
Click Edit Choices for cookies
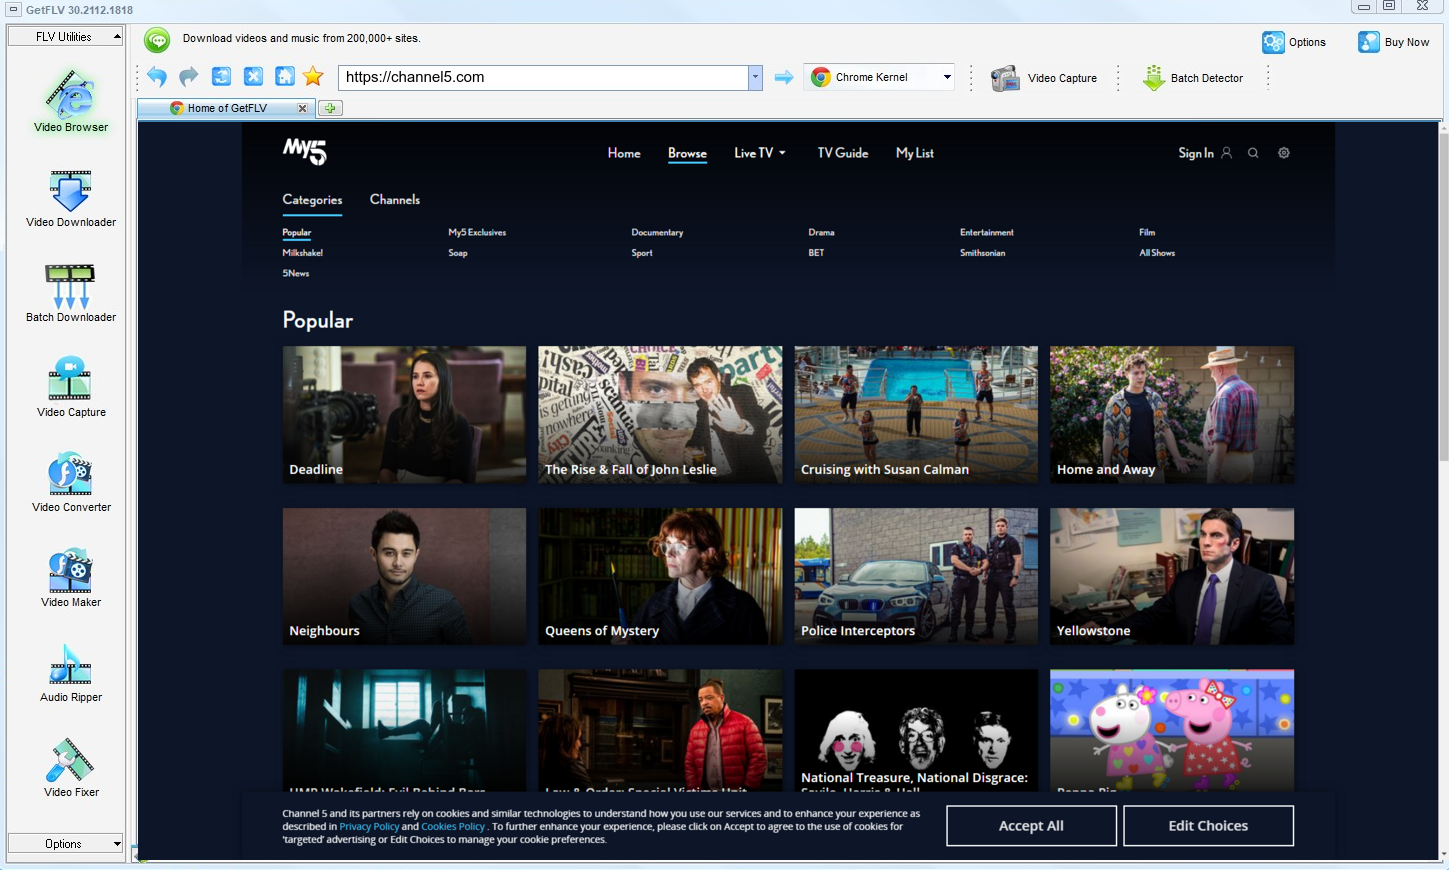click(1208, 826)
